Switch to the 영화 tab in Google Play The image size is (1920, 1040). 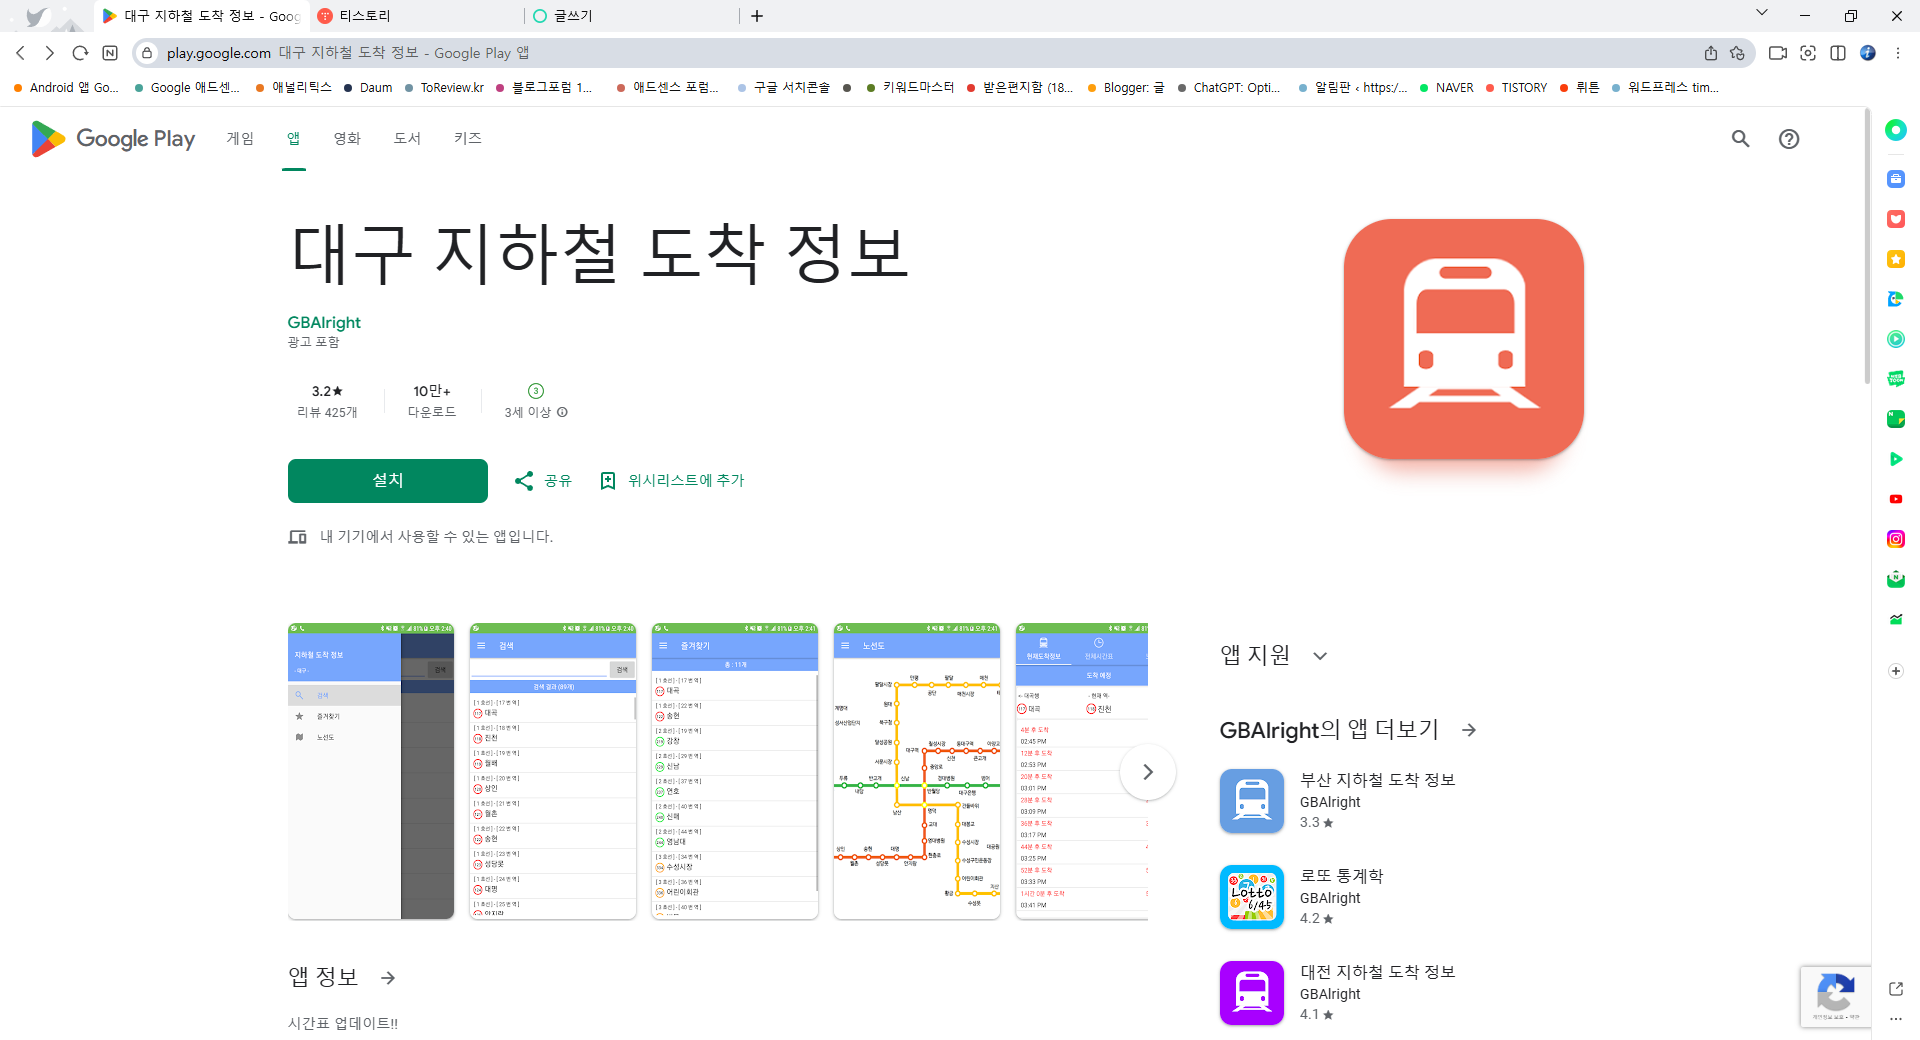point(347,139)
